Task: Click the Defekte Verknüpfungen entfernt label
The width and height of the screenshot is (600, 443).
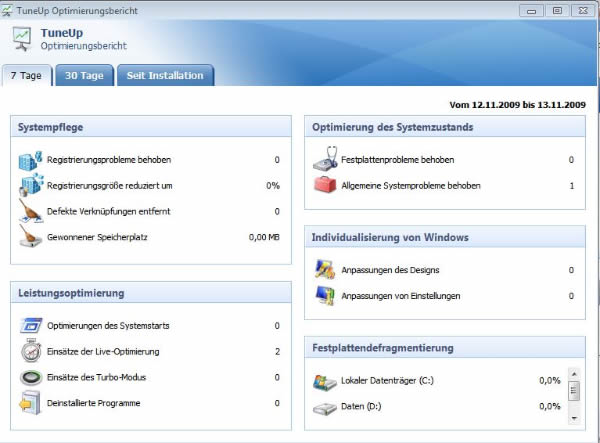Action: pos(108,211)
